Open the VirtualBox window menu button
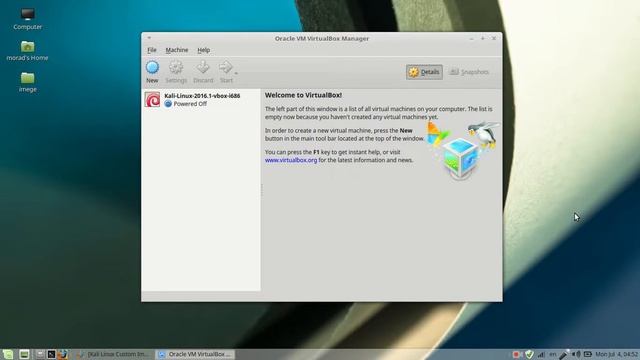640x360 pixels. [x=149, y=38]
